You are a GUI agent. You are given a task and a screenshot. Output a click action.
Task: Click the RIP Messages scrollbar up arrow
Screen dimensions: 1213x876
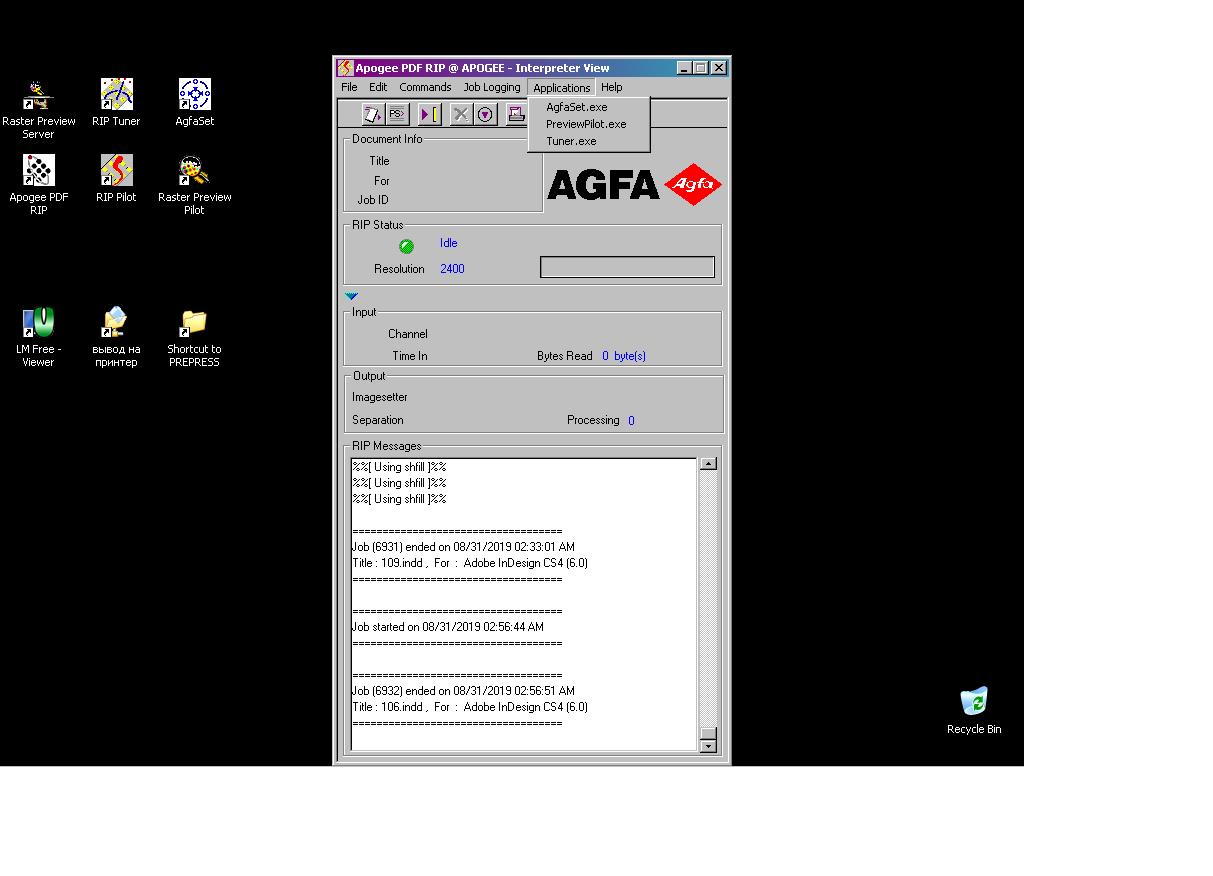click(708, 464)
